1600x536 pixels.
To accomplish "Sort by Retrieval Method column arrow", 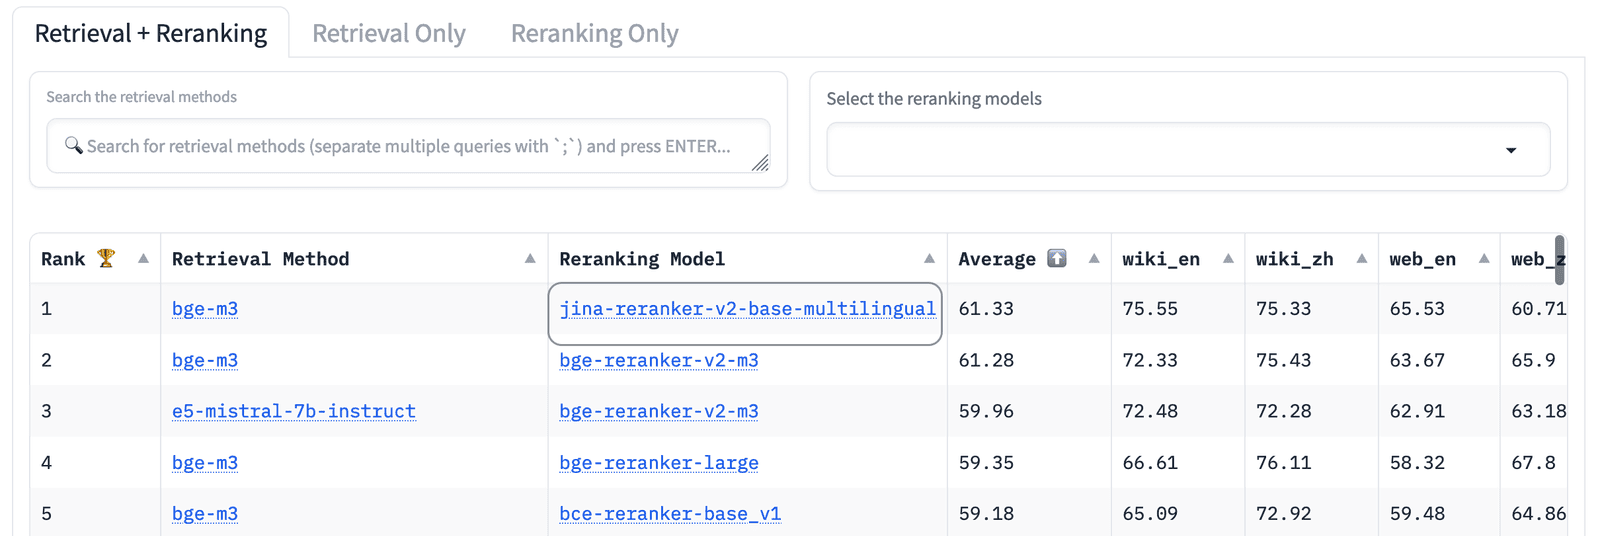I will coord(530,258).
